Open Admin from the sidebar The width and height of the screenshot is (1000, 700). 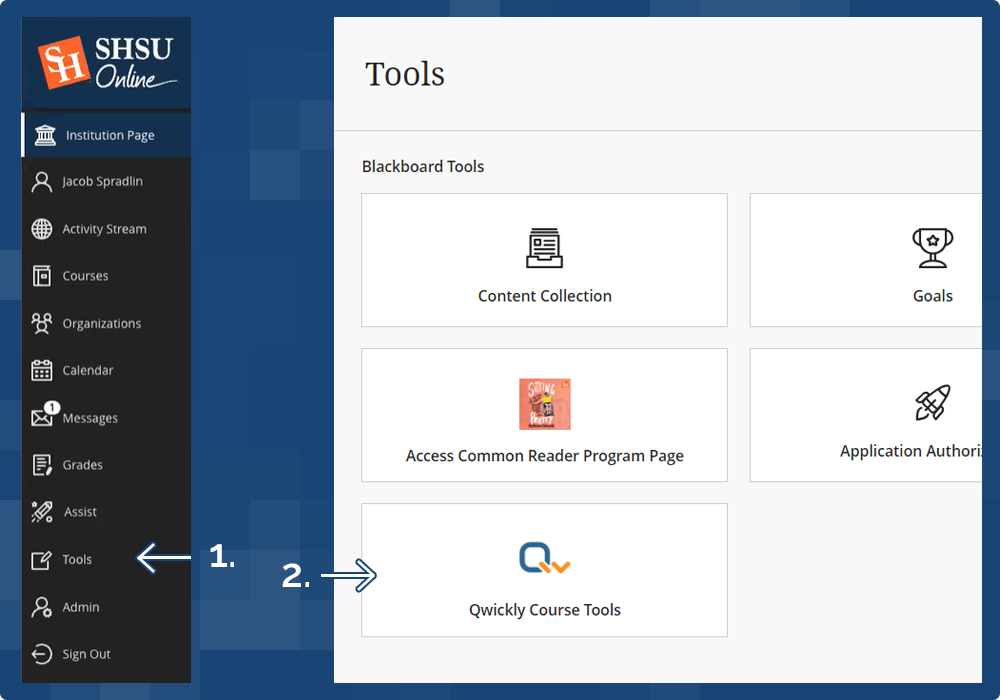[x=107, y=607]
